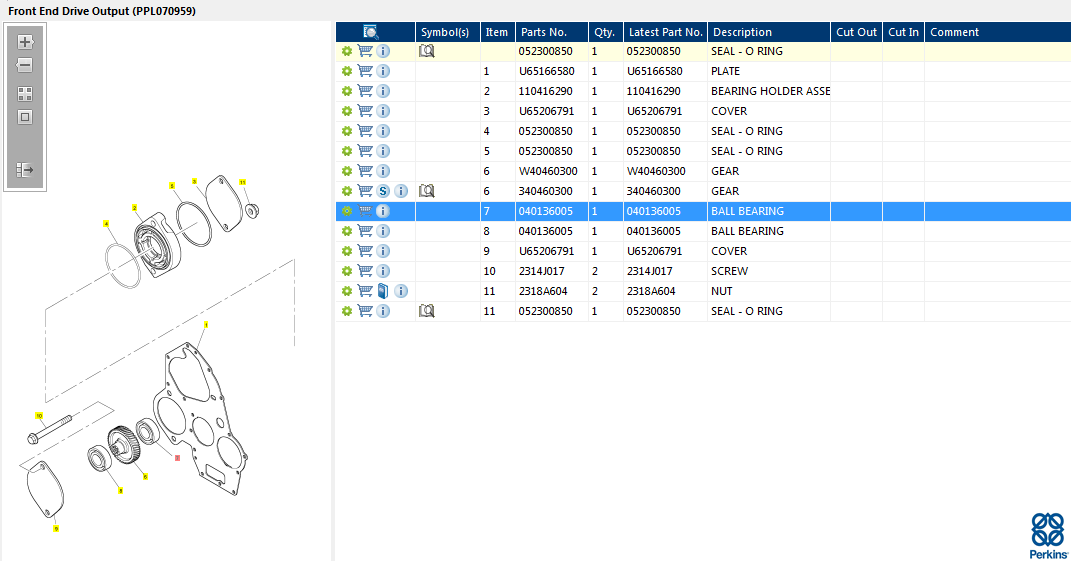Click the blue S icon on GEAR row

pyautogui.click(x=383, y=191)
